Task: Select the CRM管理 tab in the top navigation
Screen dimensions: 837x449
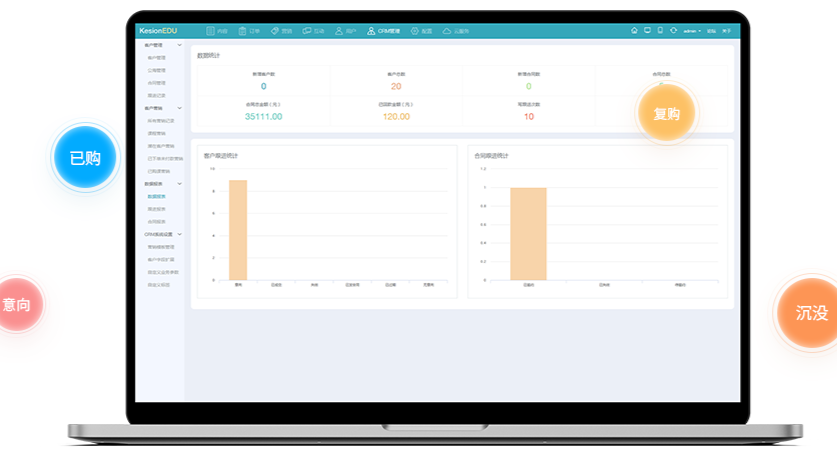Action: 384,31
